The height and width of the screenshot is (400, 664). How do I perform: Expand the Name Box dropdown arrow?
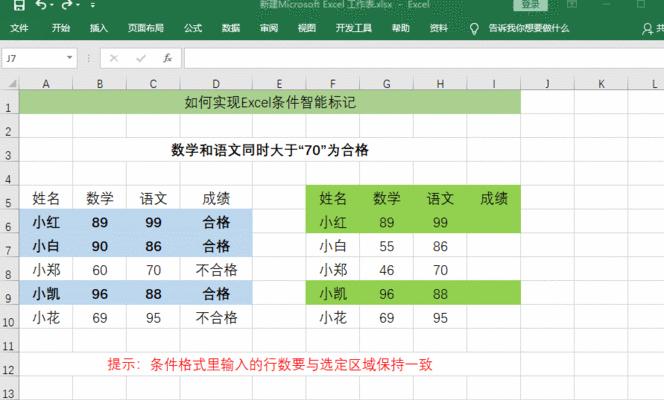[69, 58]
